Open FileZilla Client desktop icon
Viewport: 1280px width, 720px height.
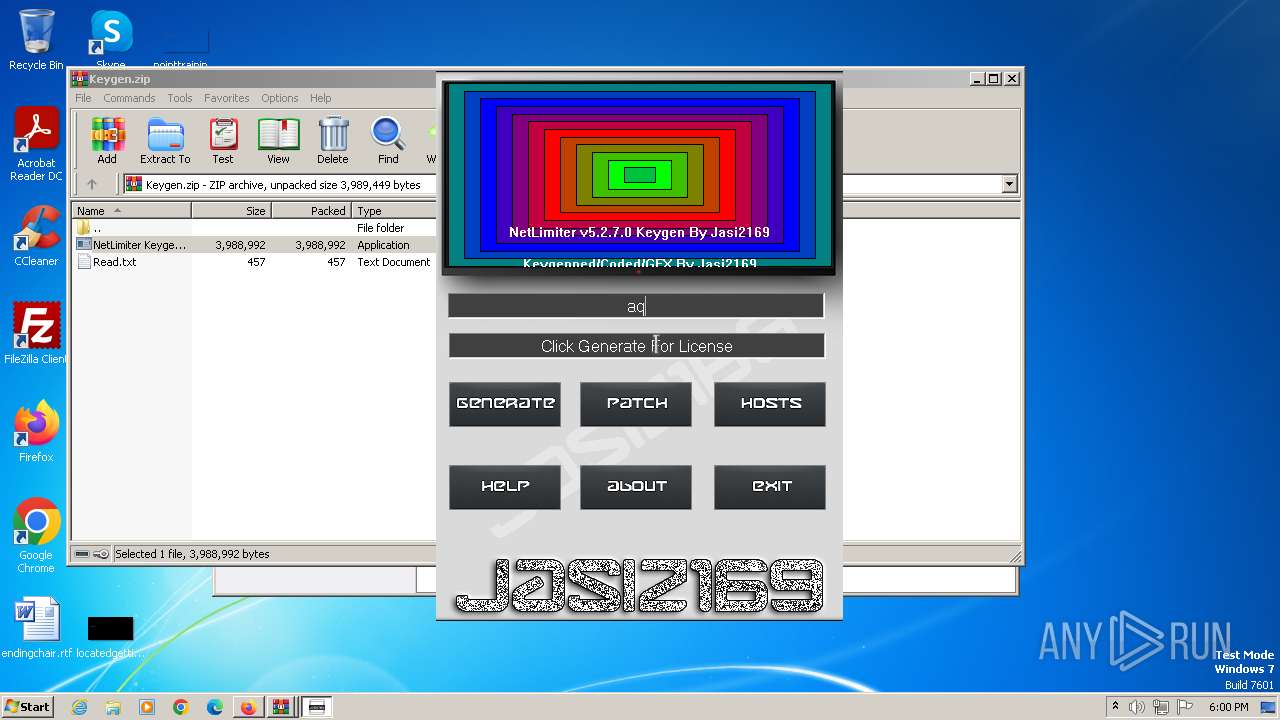point(36,334)
